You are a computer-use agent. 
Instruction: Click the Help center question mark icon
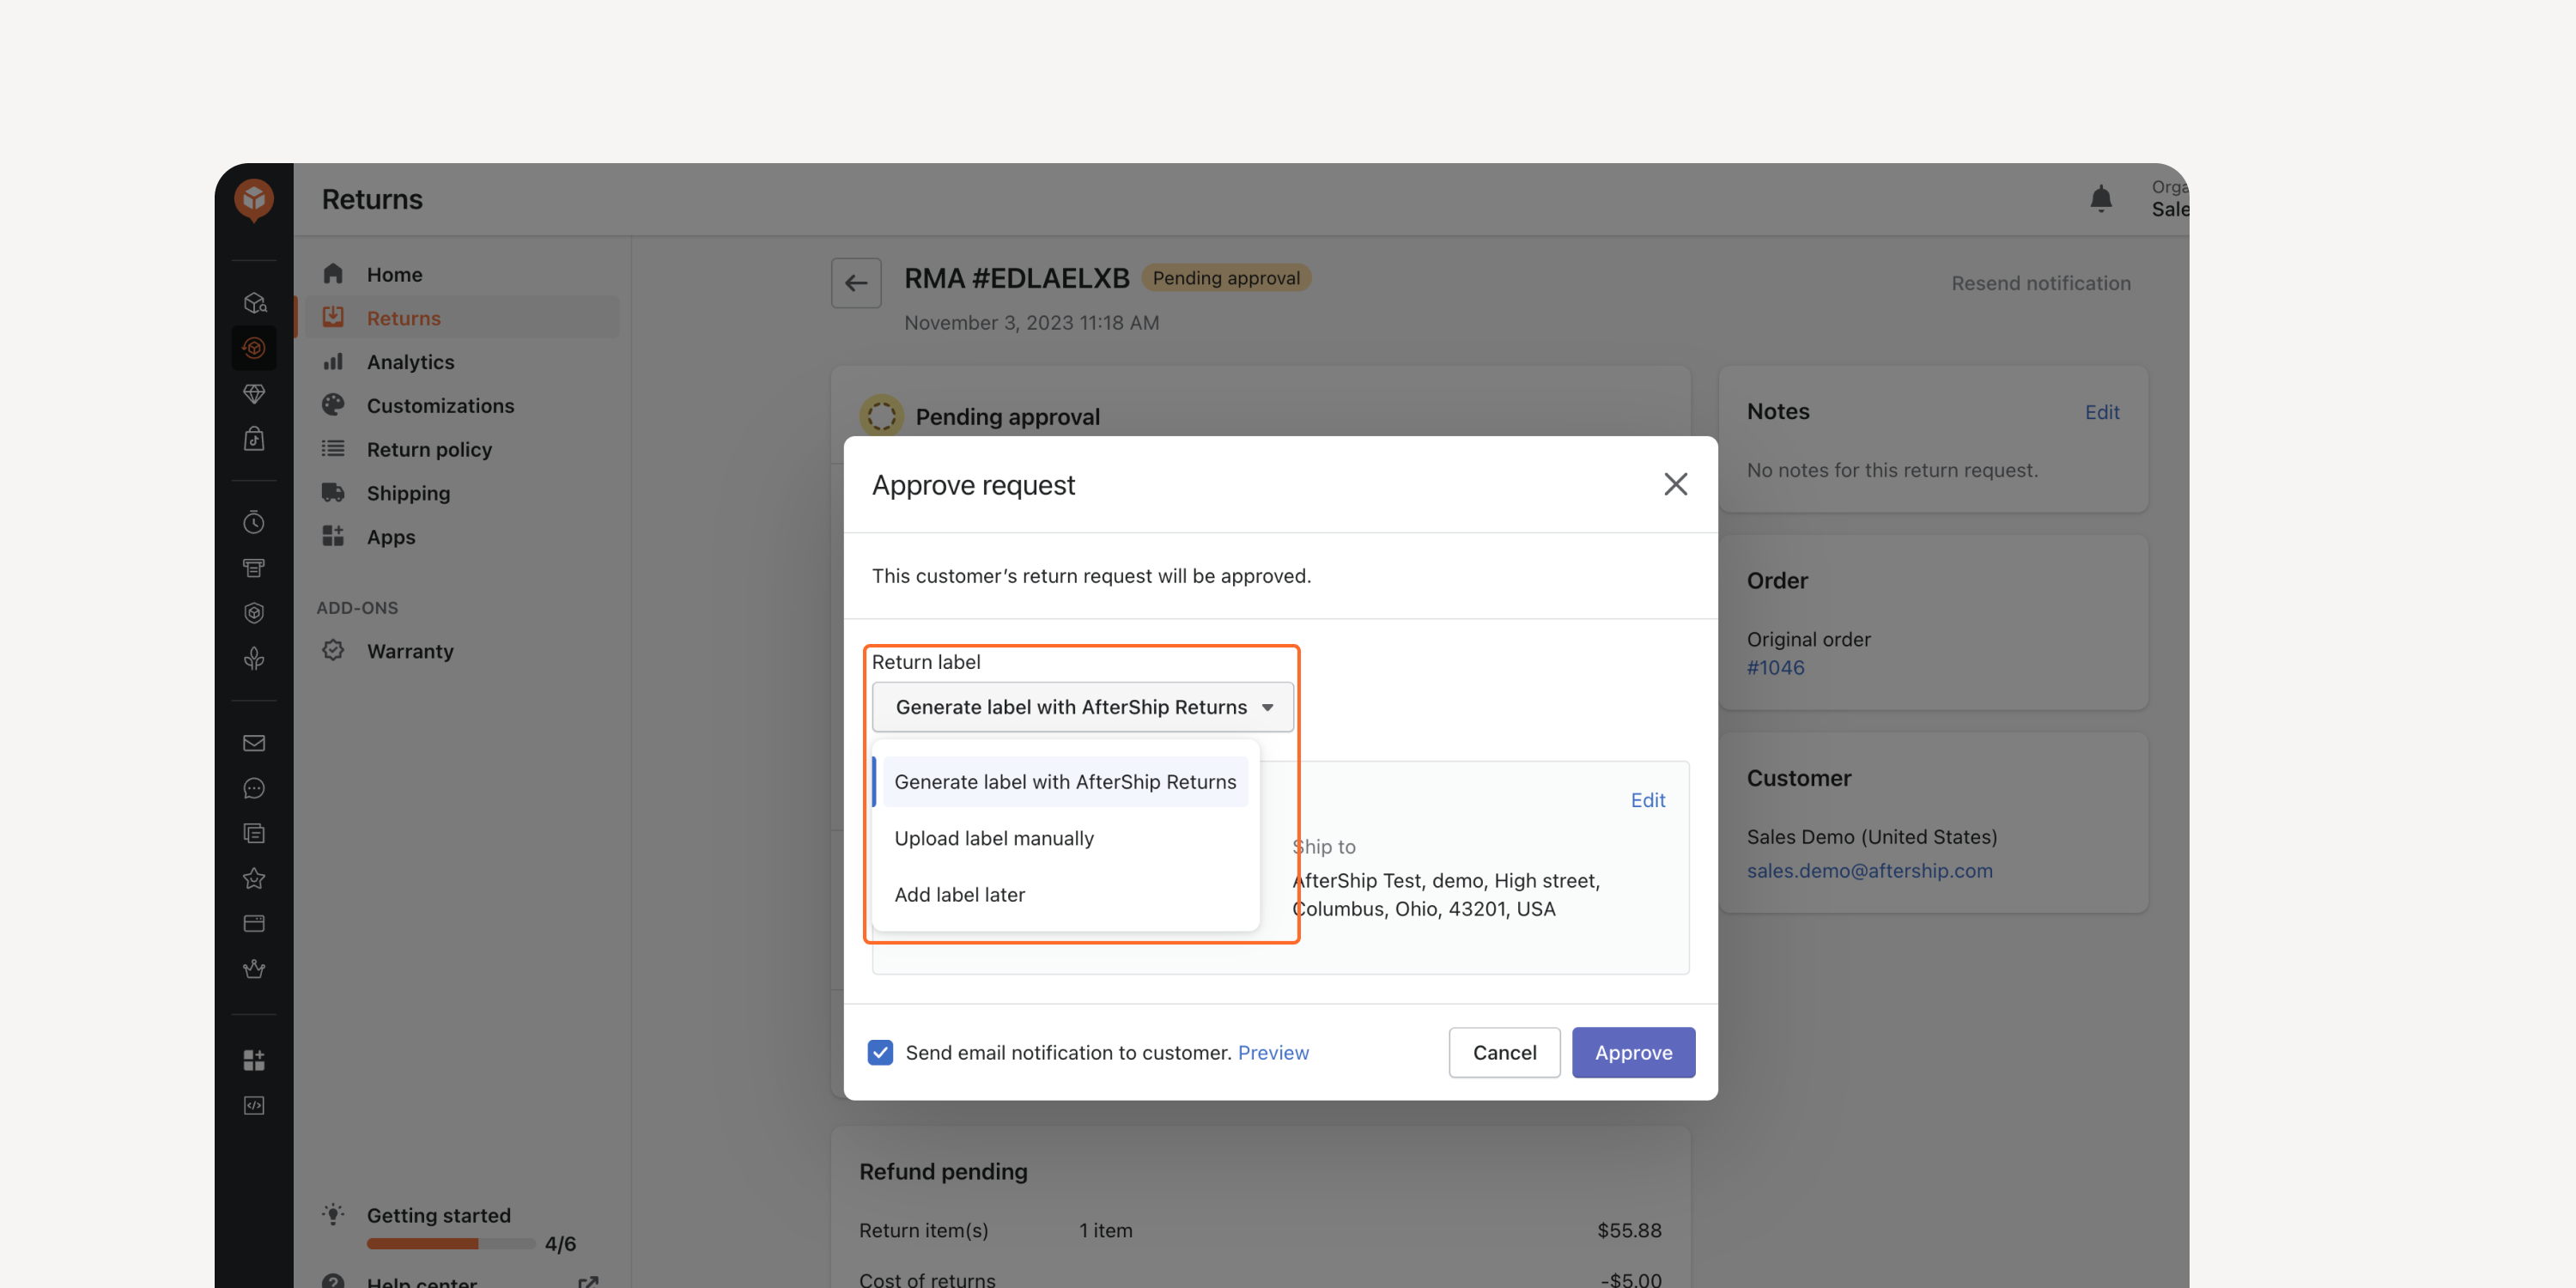pos(333,1282)
